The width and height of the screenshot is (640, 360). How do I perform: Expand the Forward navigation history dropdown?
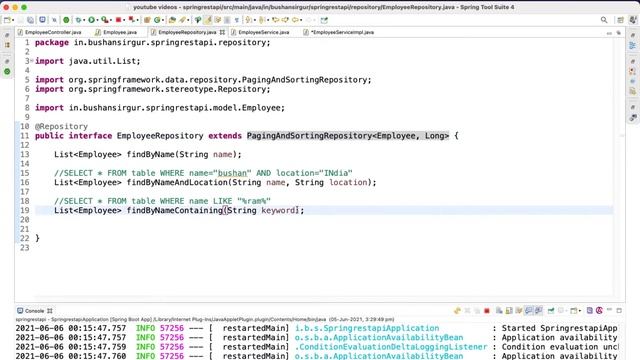coord(314,20)
